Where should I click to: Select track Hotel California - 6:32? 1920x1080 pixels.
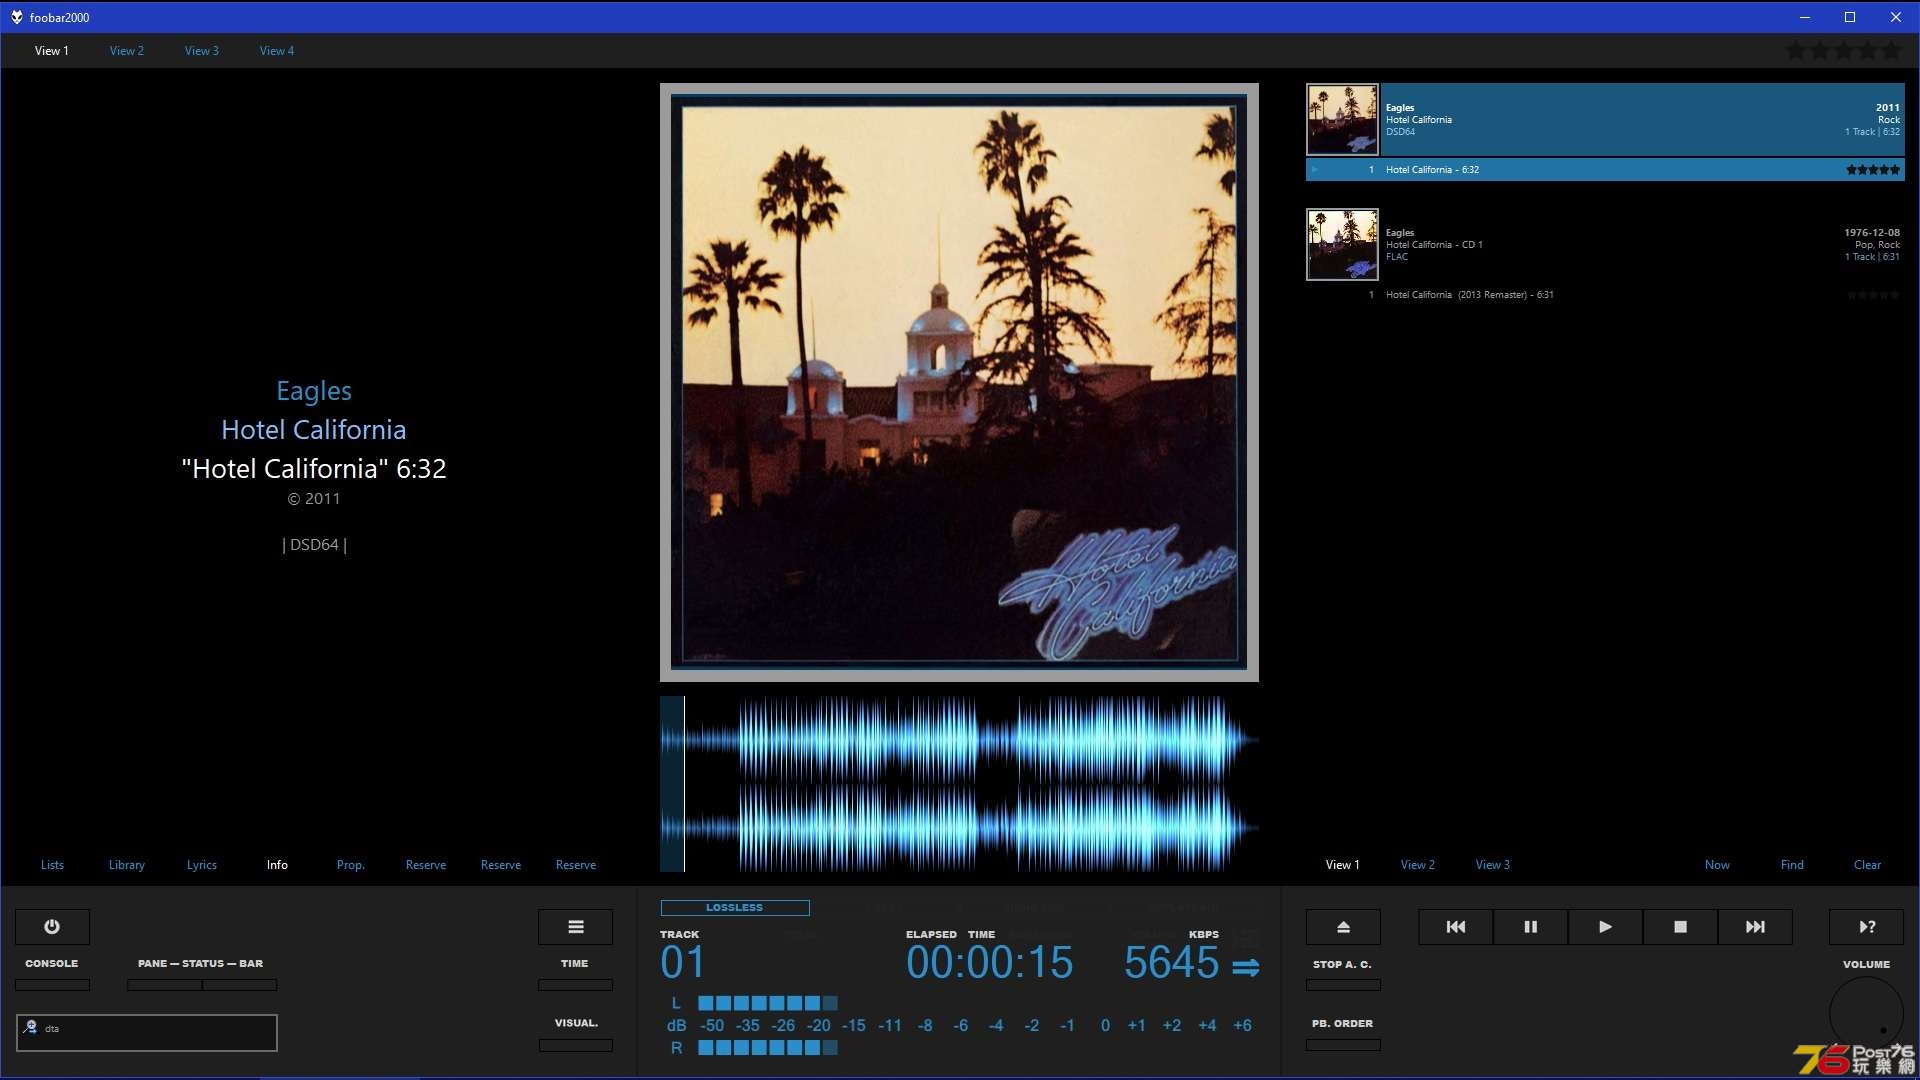pos(1605,170)
